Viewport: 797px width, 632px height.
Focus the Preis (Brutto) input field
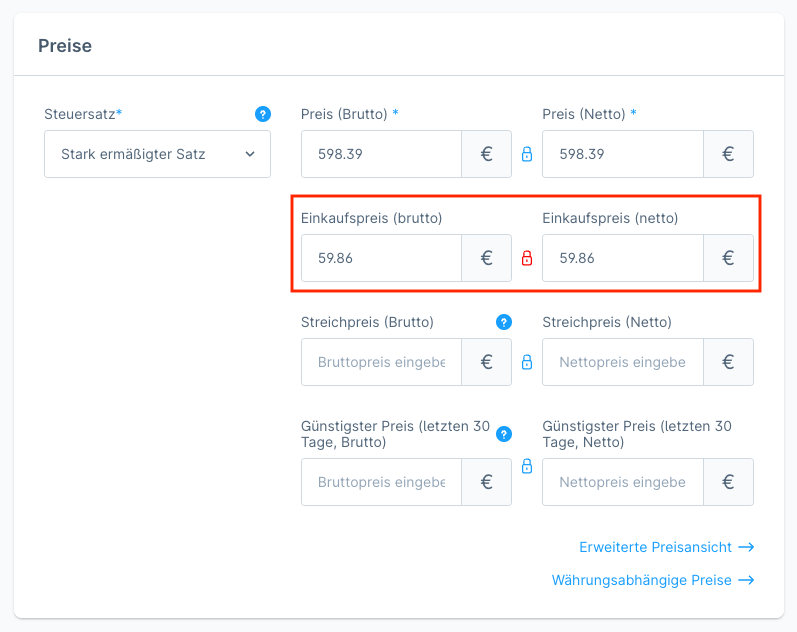pyautogui.click(x=381, y=154)
